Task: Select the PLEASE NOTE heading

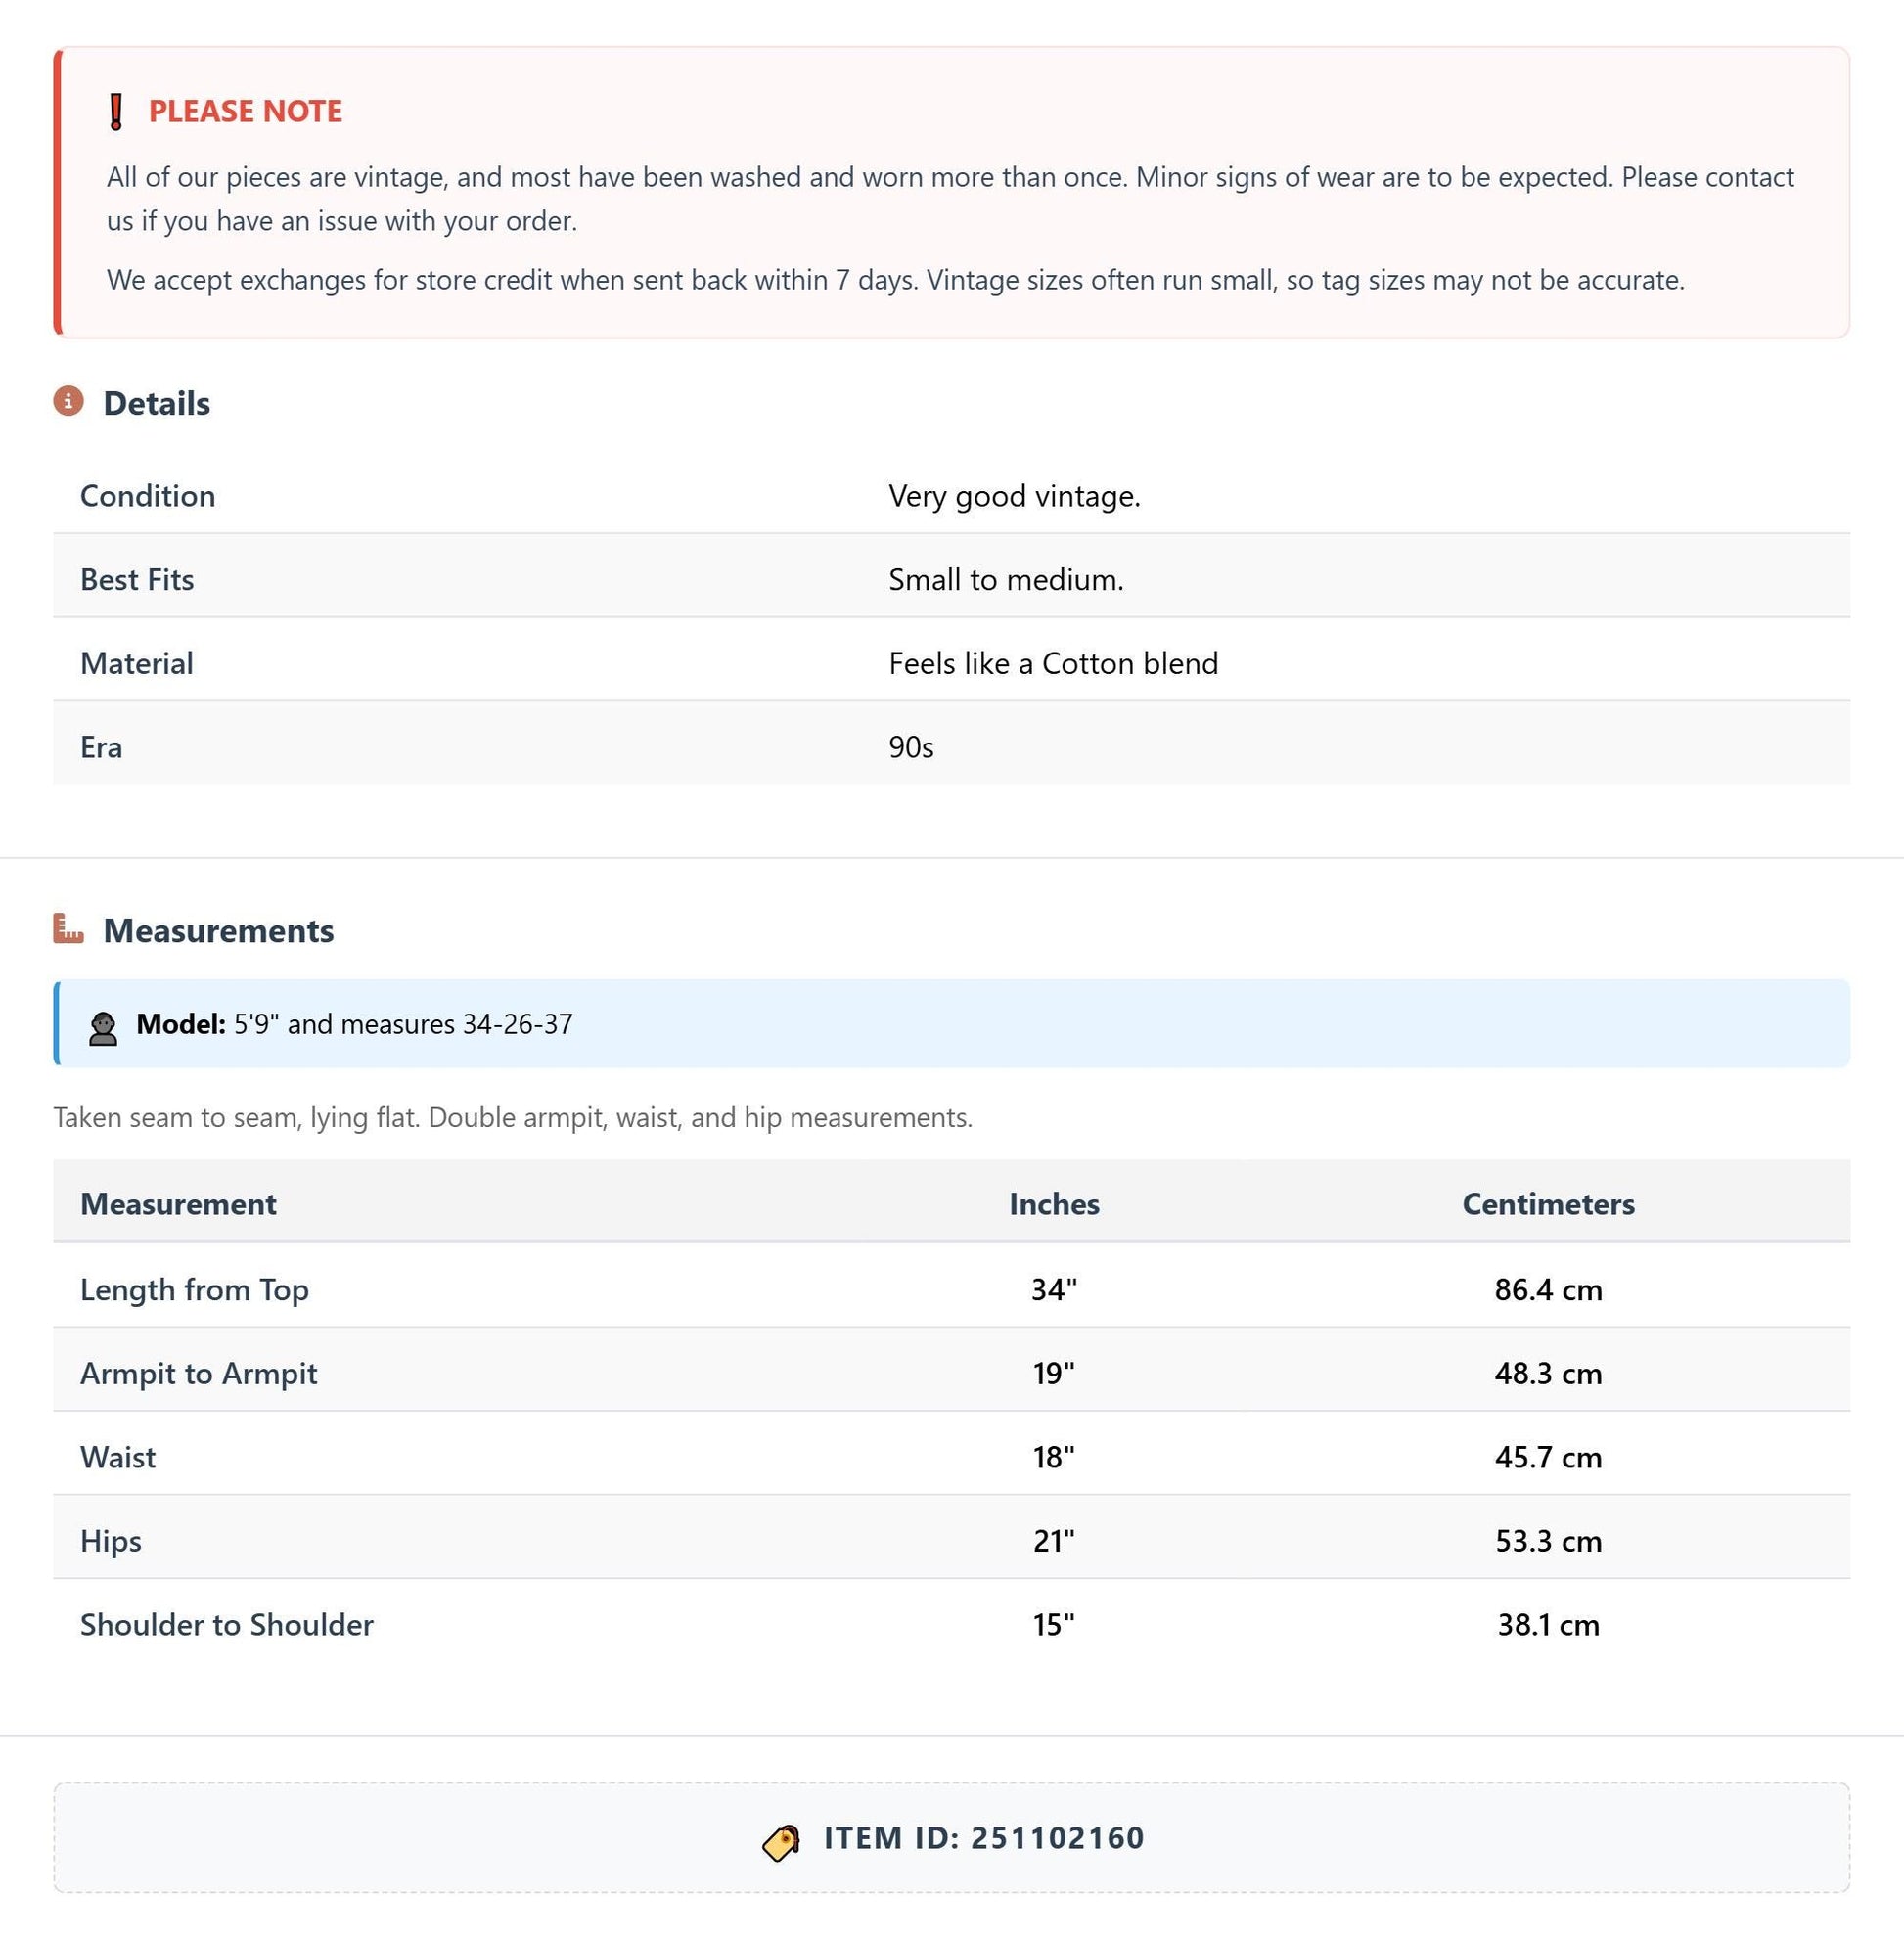Action: [x=245, y=111]
